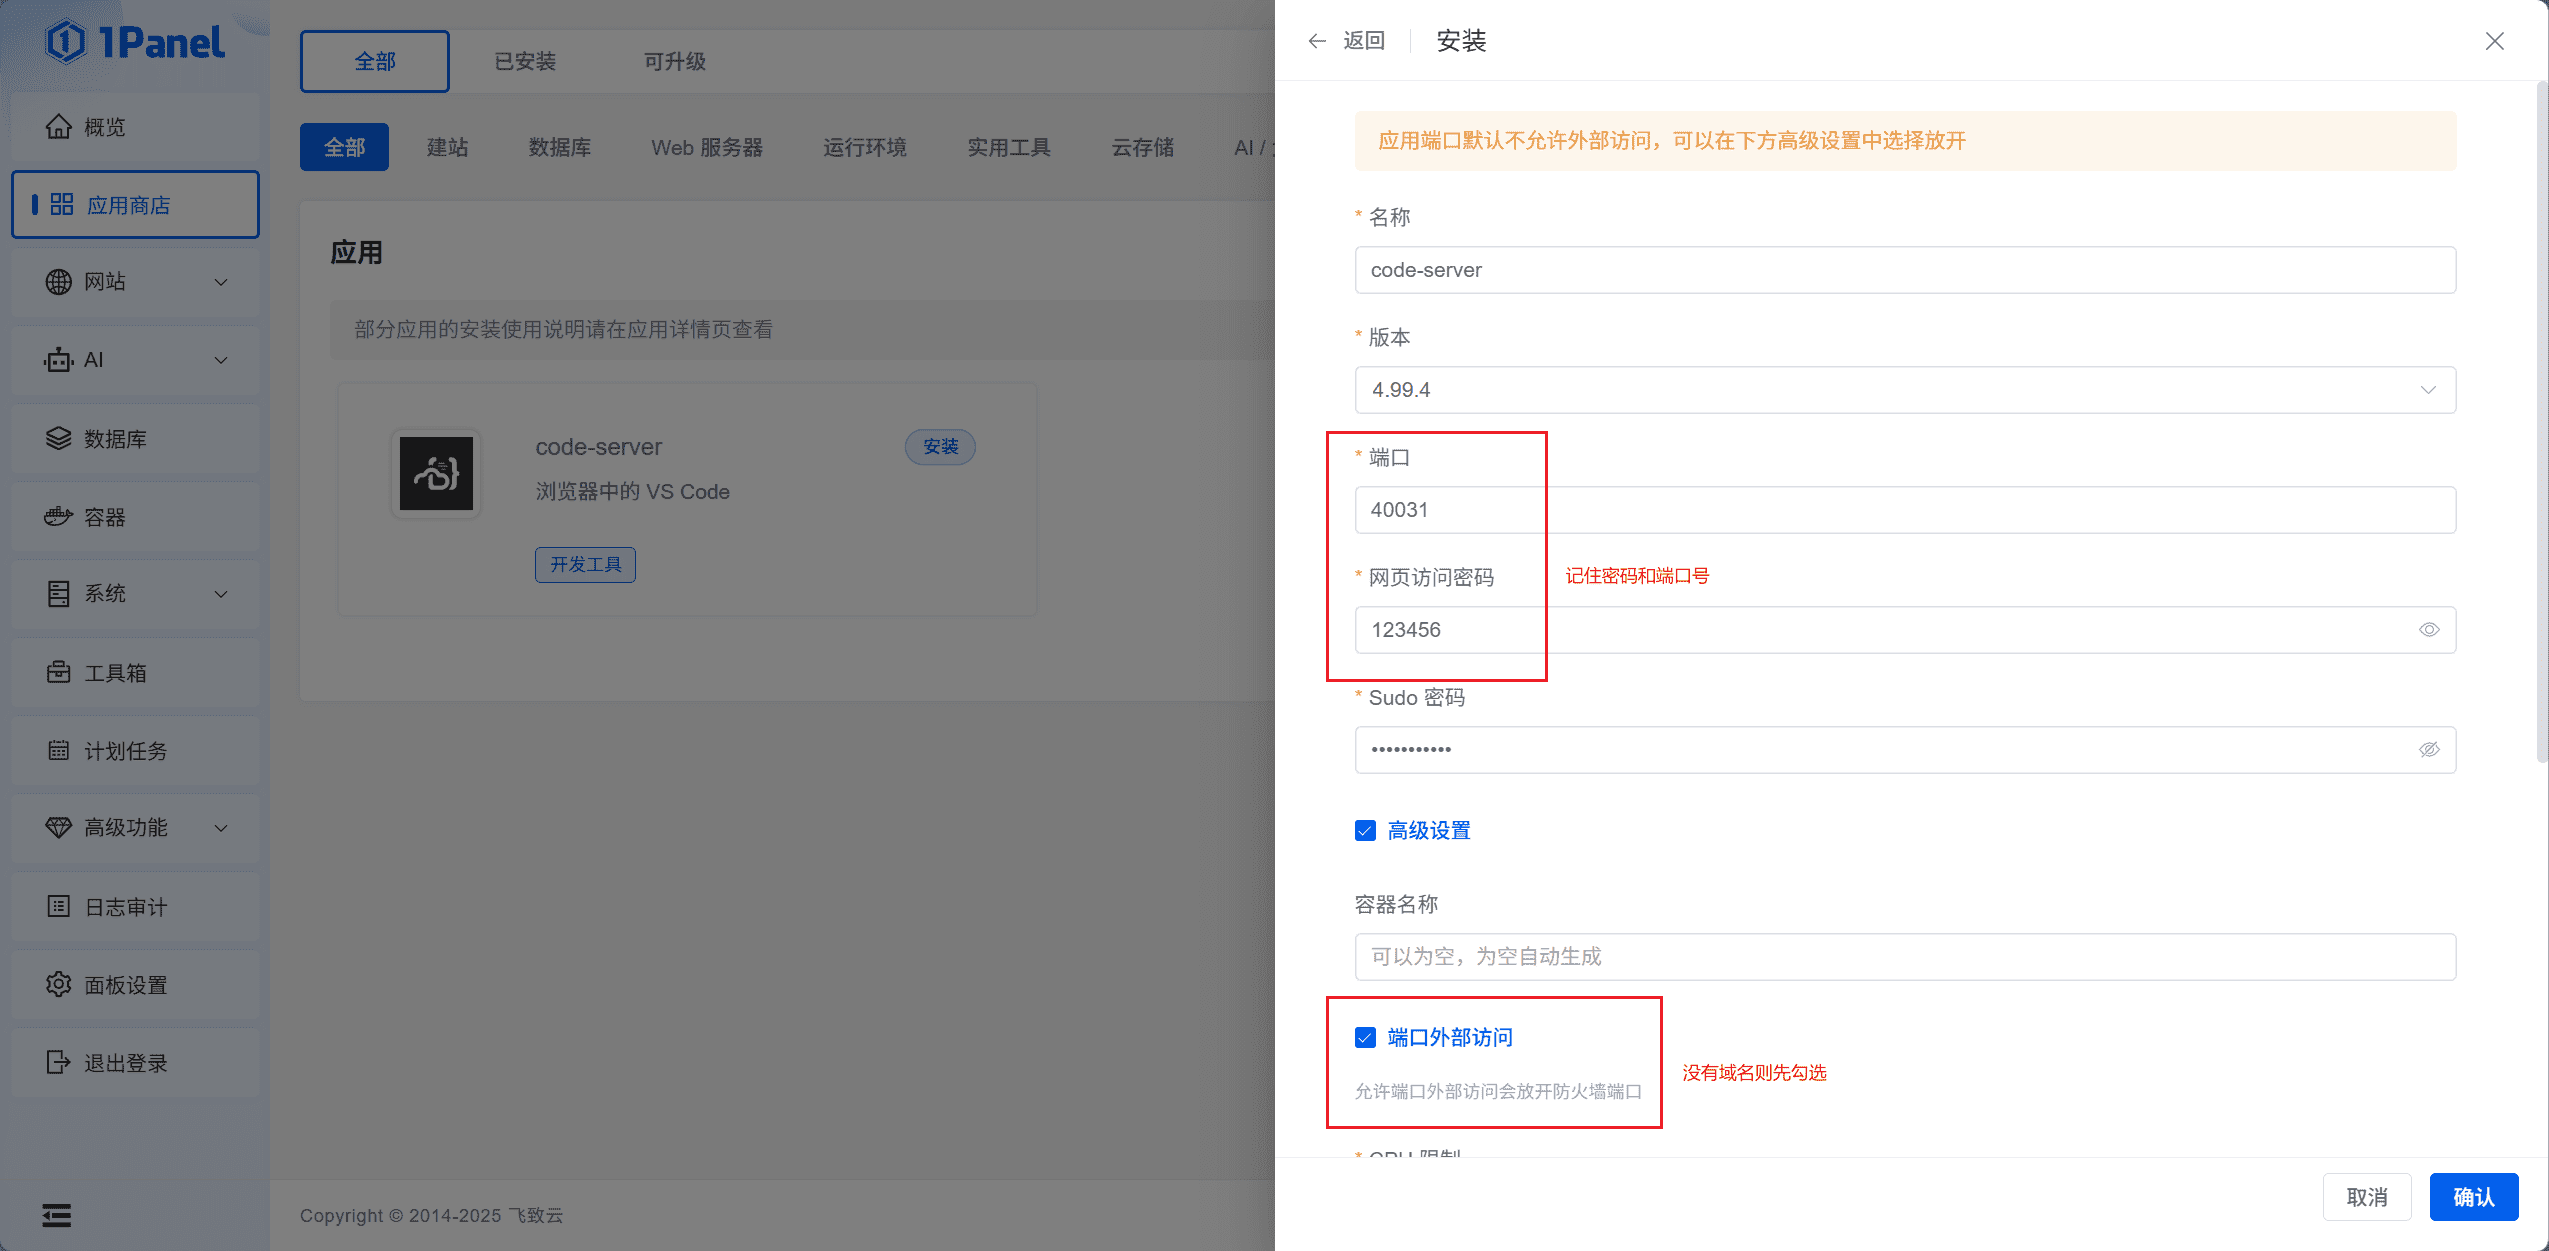The image size is (2549, 1251).
Task: Select the blue 全部 category filter
Action: (344, 147)
